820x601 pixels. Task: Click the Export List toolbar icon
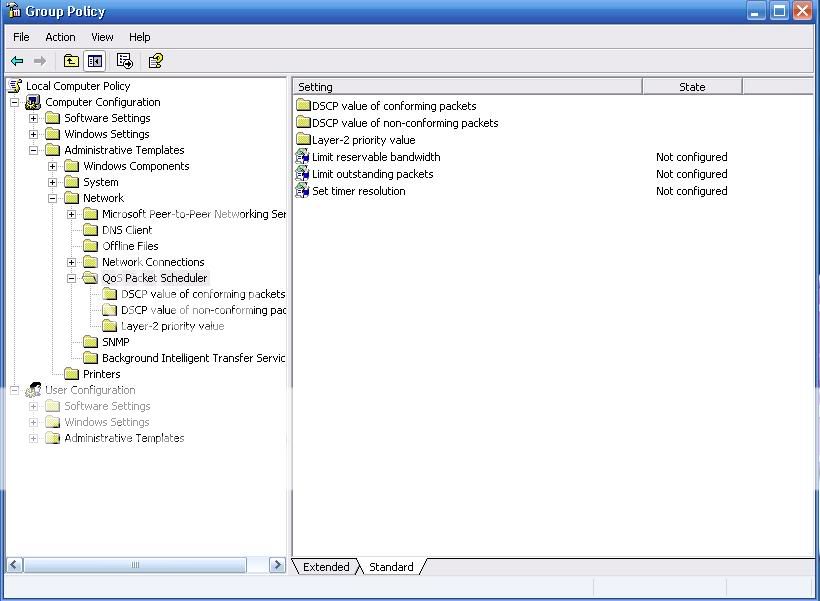click(x=124, y=61)
